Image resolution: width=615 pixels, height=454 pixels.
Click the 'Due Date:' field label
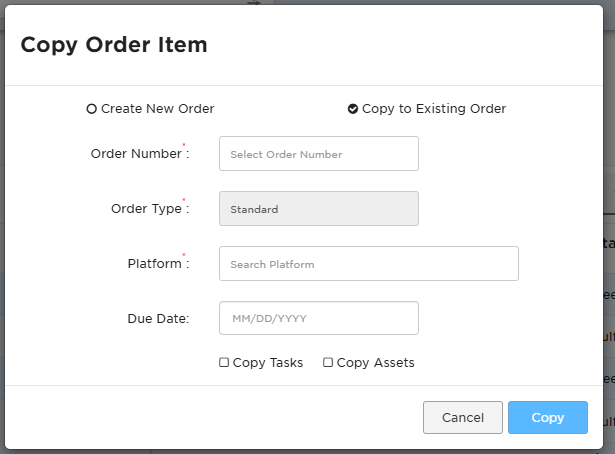point(158,318)
